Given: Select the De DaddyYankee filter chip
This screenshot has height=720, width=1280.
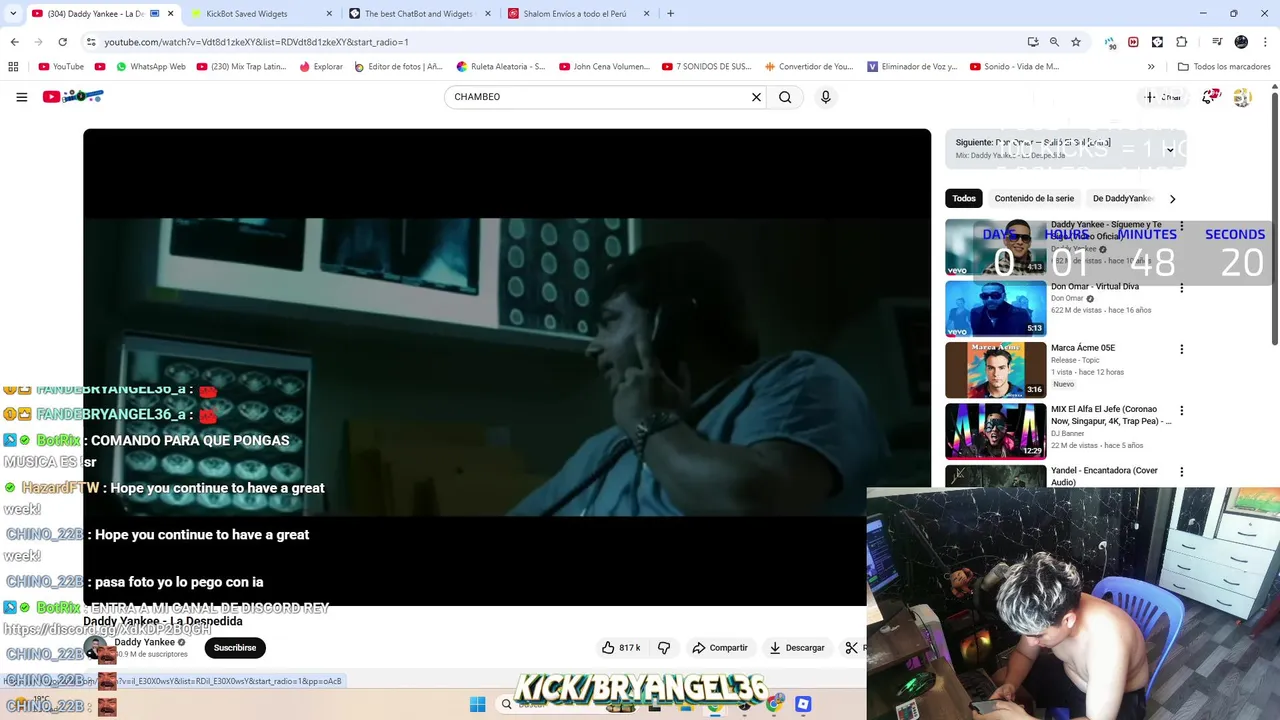Looking at the screenshot, I should (x=1123, y=198).
